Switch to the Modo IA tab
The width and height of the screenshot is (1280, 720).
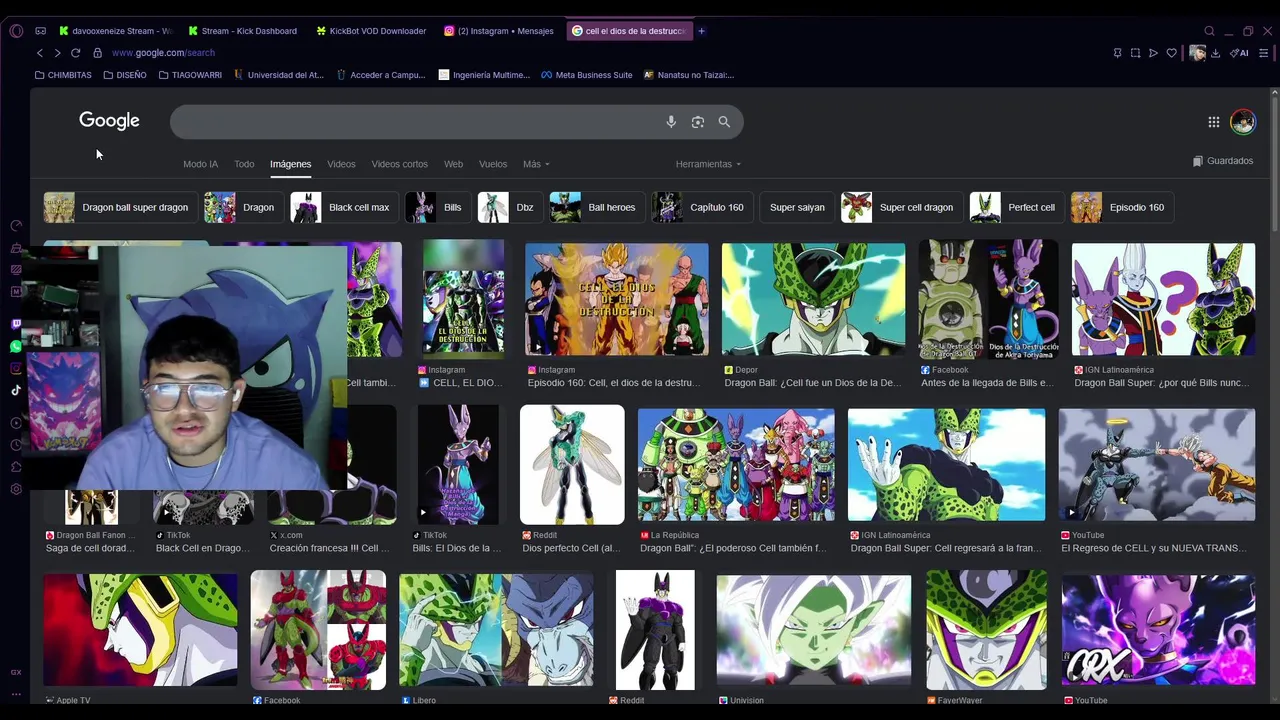point(200,164)
